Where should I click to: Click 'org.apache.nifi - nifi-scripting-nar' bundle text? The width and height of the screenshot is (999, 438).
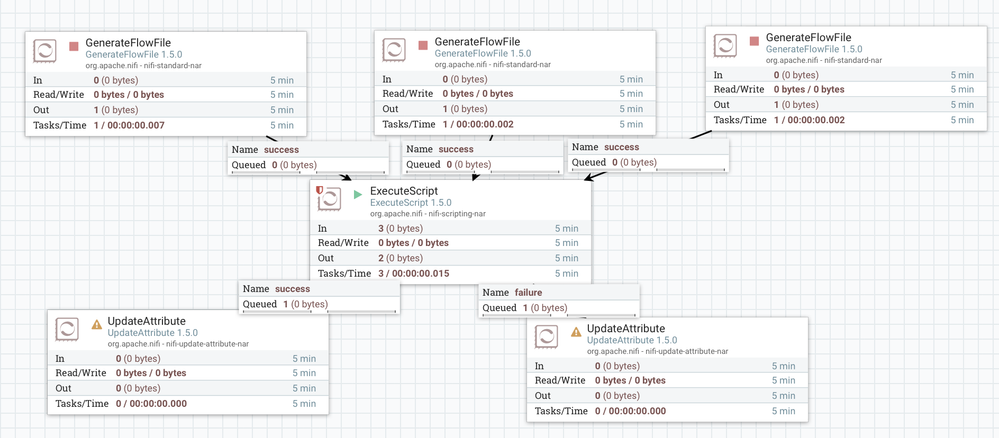click(428, 214)
